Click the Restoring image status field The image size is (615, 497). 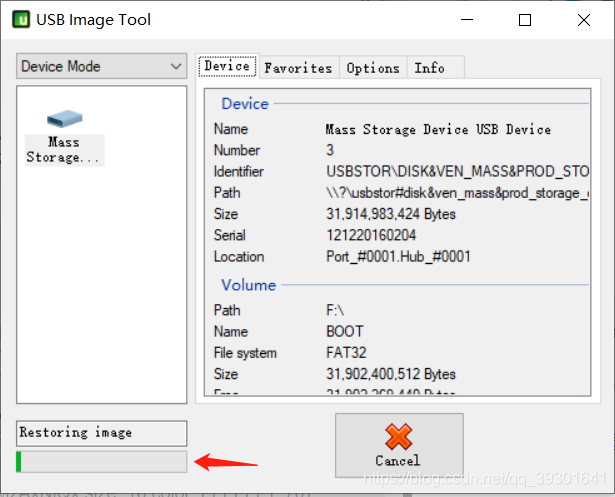(102, 433)
